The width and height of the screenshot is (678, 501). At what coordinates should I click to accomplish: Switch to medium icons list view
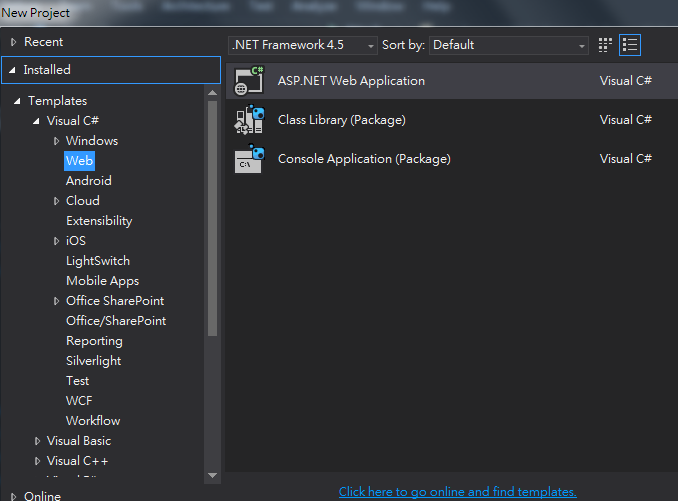(x=630, y=45)
